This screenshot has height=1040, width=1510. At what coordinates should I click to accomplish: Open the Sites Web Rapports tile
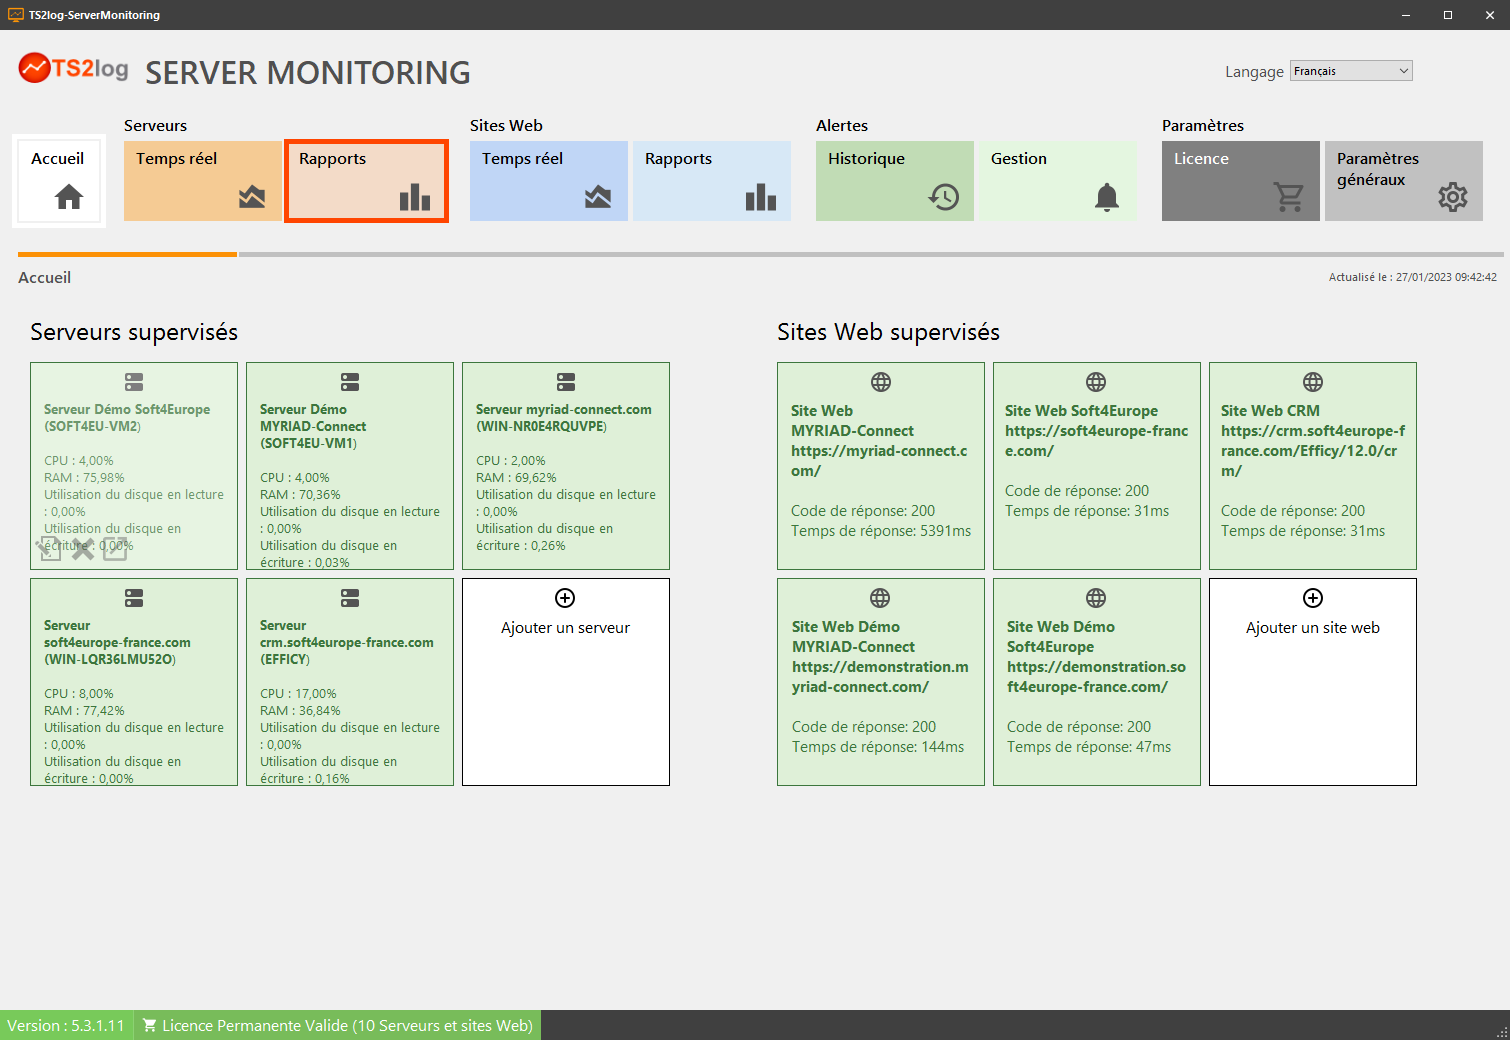[712, 181]
